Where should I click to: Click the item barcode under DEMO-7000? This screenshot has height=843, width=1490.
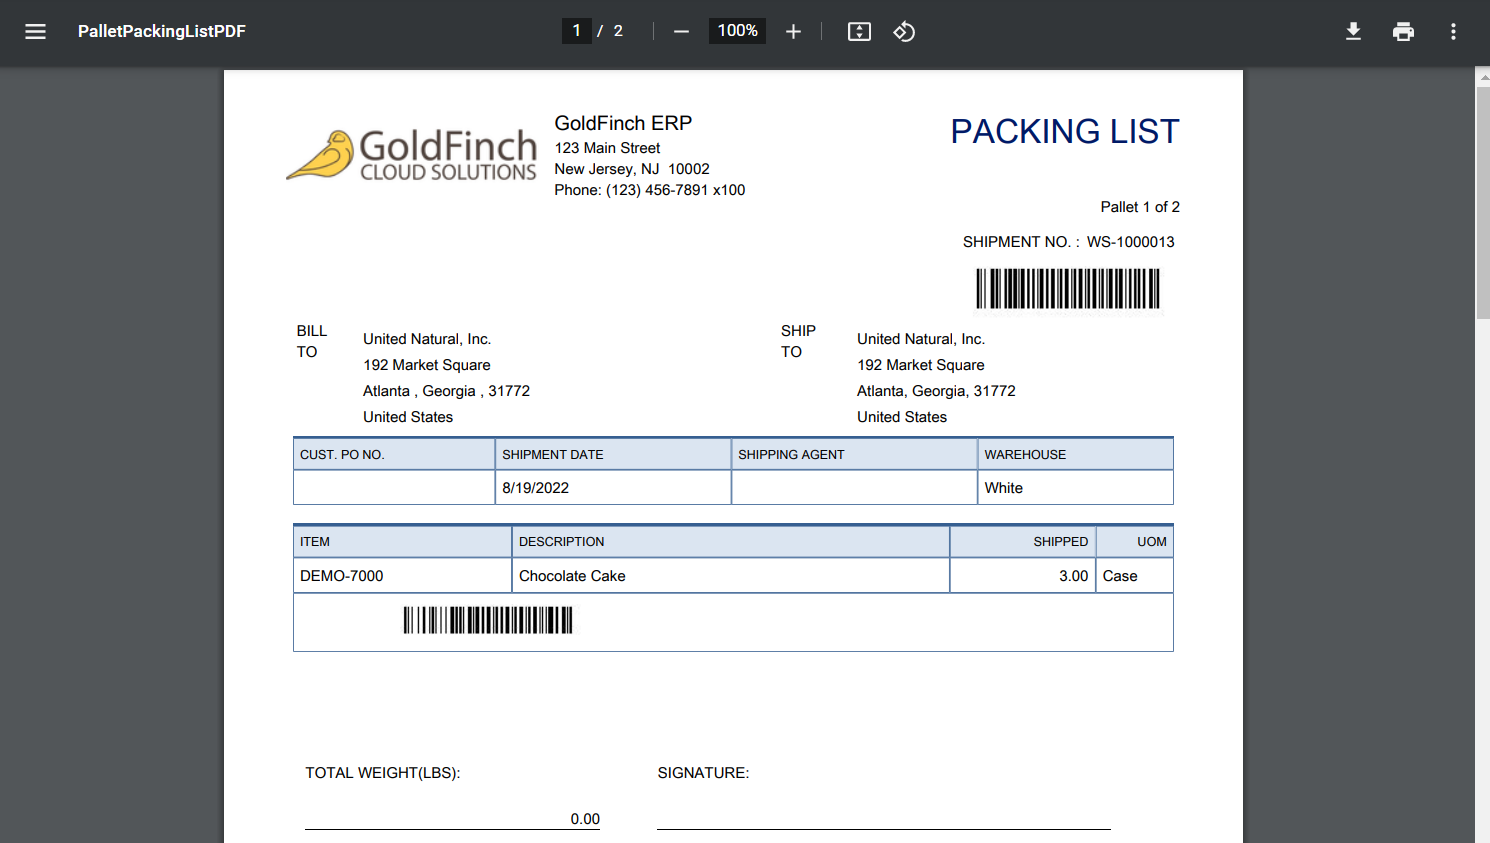[488, 620]
